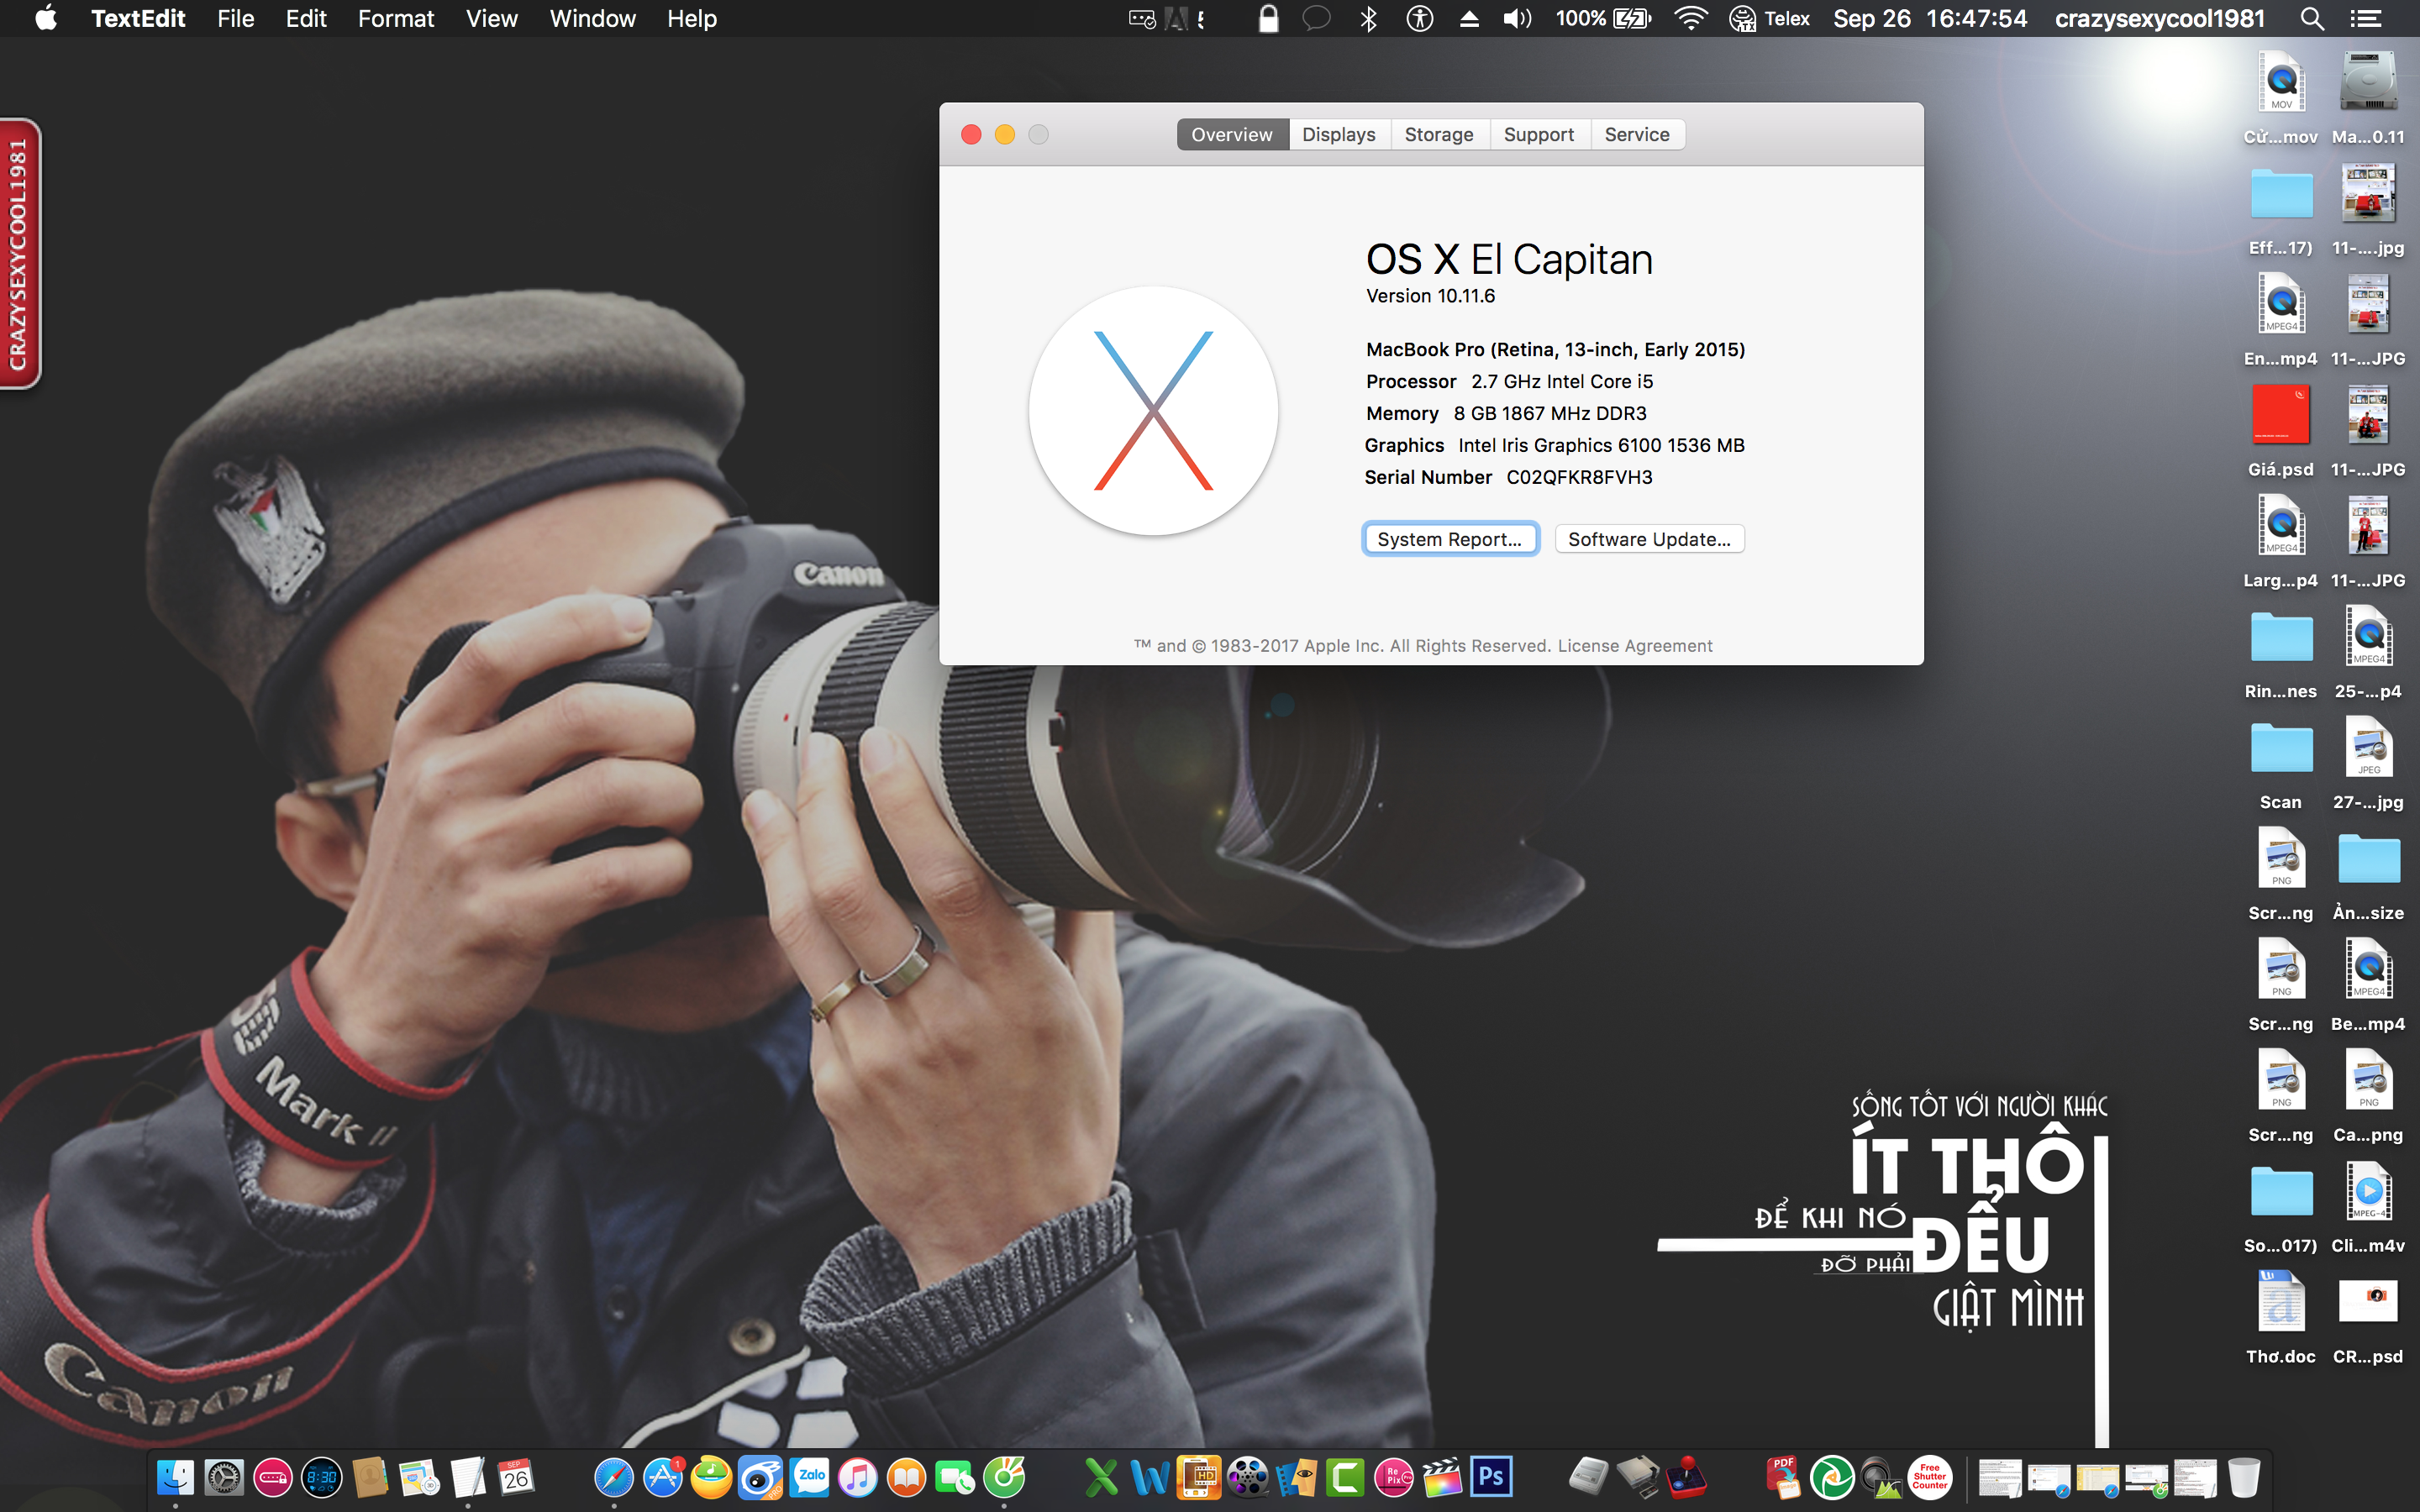Switch to the Storage tab
This screenshot has width=2420, height=1512.
[x=1439, y=135]
